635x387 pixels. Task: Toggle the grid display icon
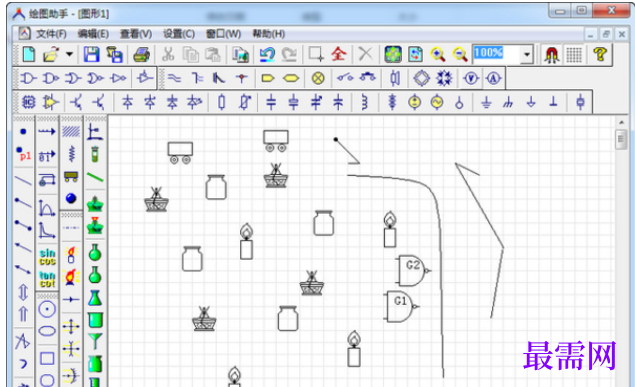click(x=574, y=54)
